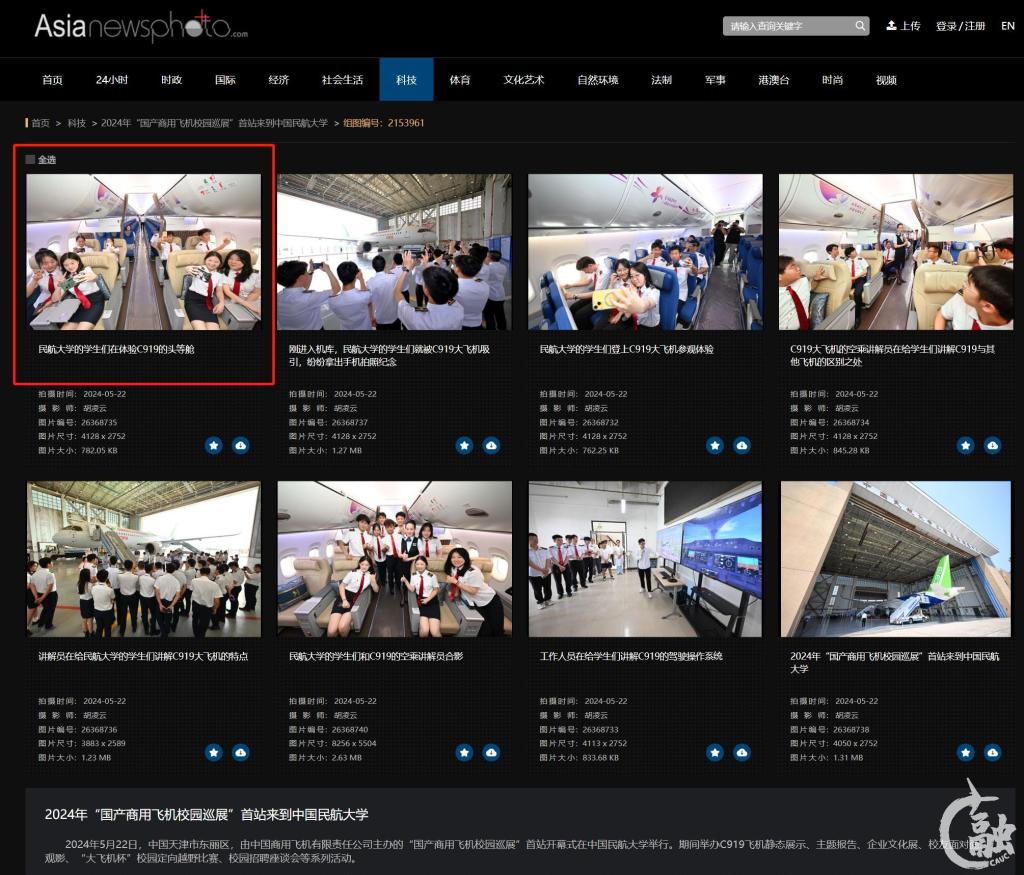The image size is (1024, 875).
Task: Open the first-class cabin students thumbnail
Action: point(143,252)
